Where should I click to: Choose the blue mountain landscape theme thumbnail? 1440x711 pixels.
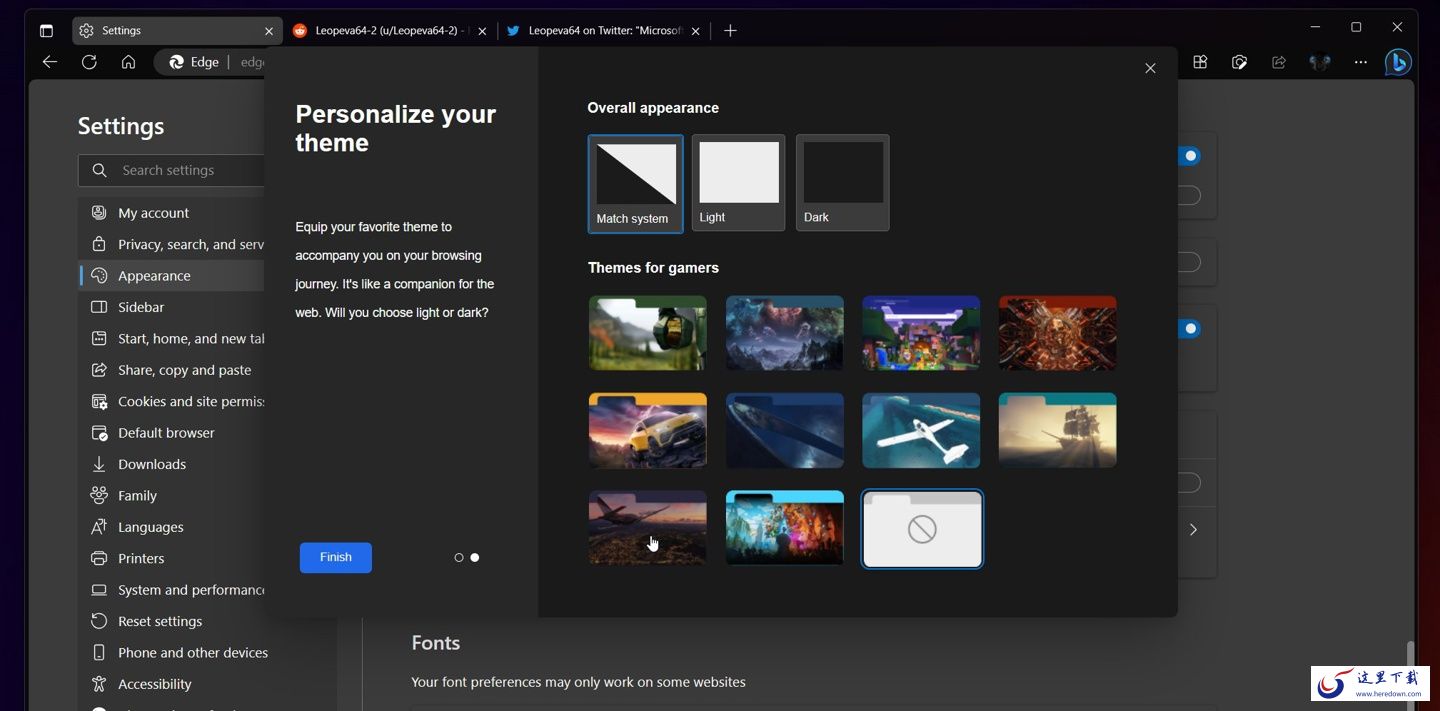point(785,333)
